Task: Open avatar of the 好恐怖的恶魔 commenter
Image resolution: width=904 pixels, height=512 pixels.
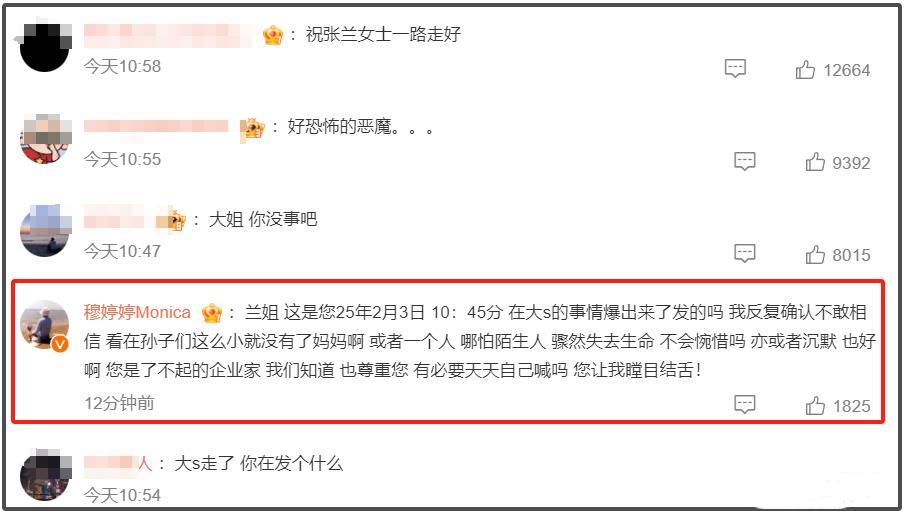Action: pos(45,139)
